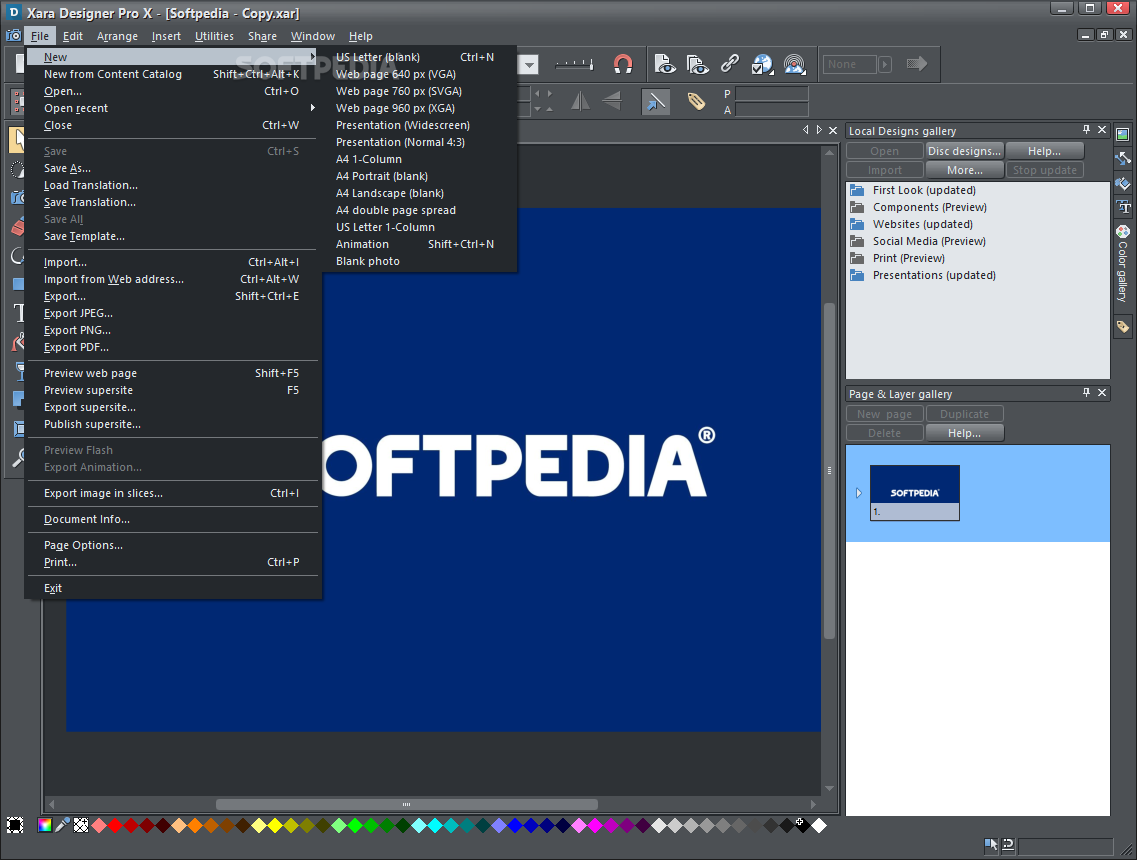Open the New submenu arrow
1137x860 pixels.
[313, 57]
